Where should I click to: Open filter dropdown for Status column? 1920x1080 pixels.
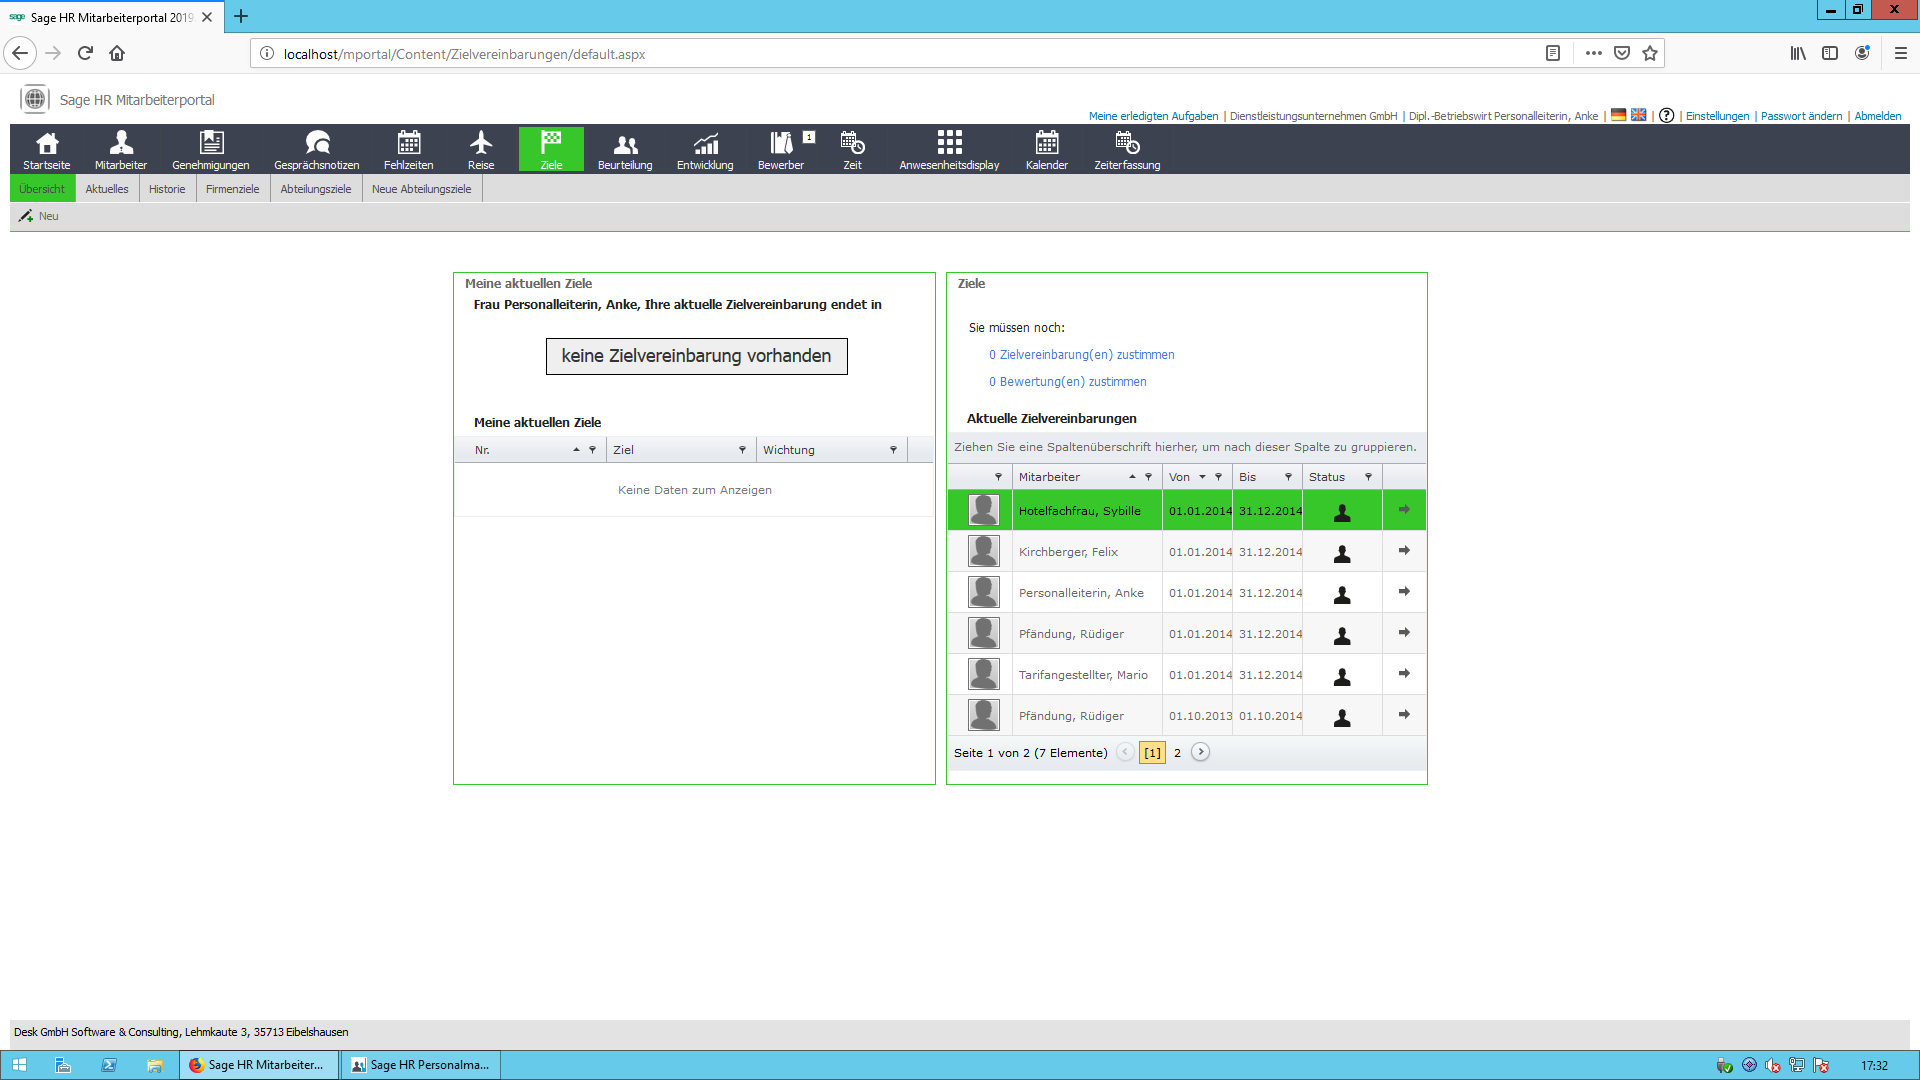1368,477
